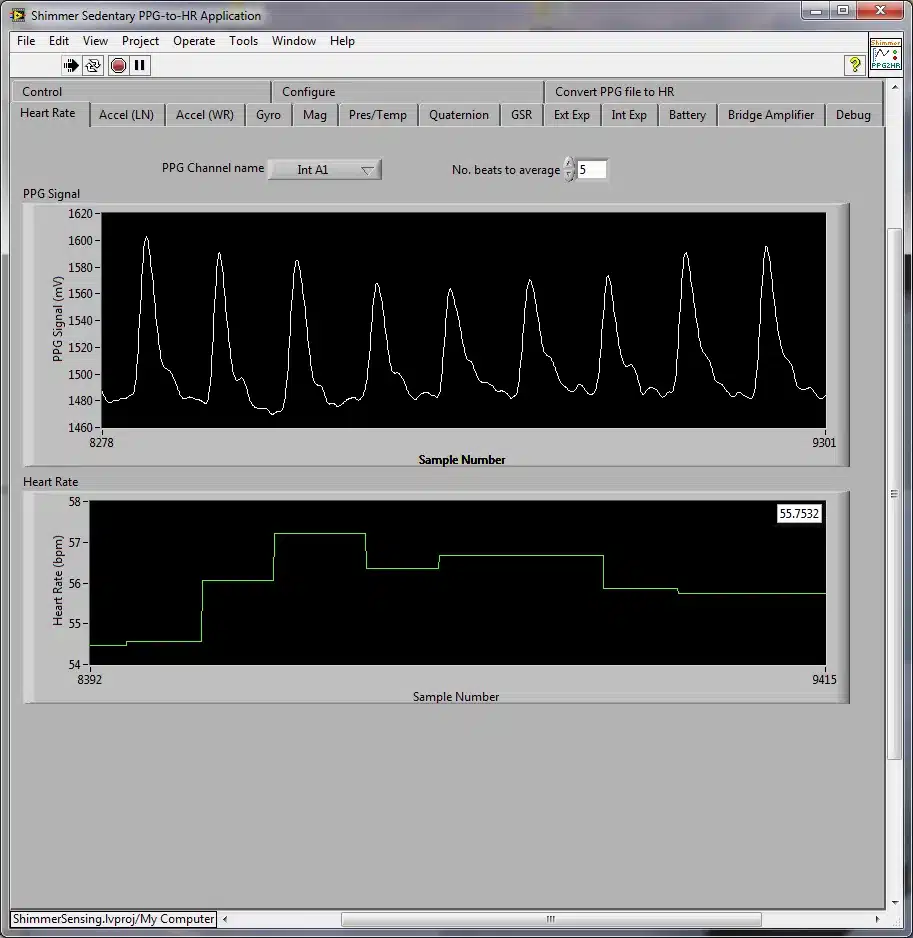Select the Quaternion tab
Screen dimensions: 913x938
tap(459, 115)
